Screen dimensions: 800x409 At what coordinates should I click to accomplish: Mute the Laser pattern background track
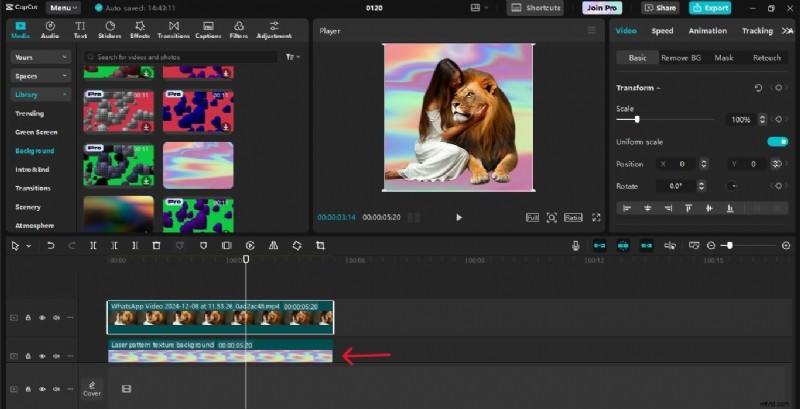pyautogui.click(x=55, y=355)
